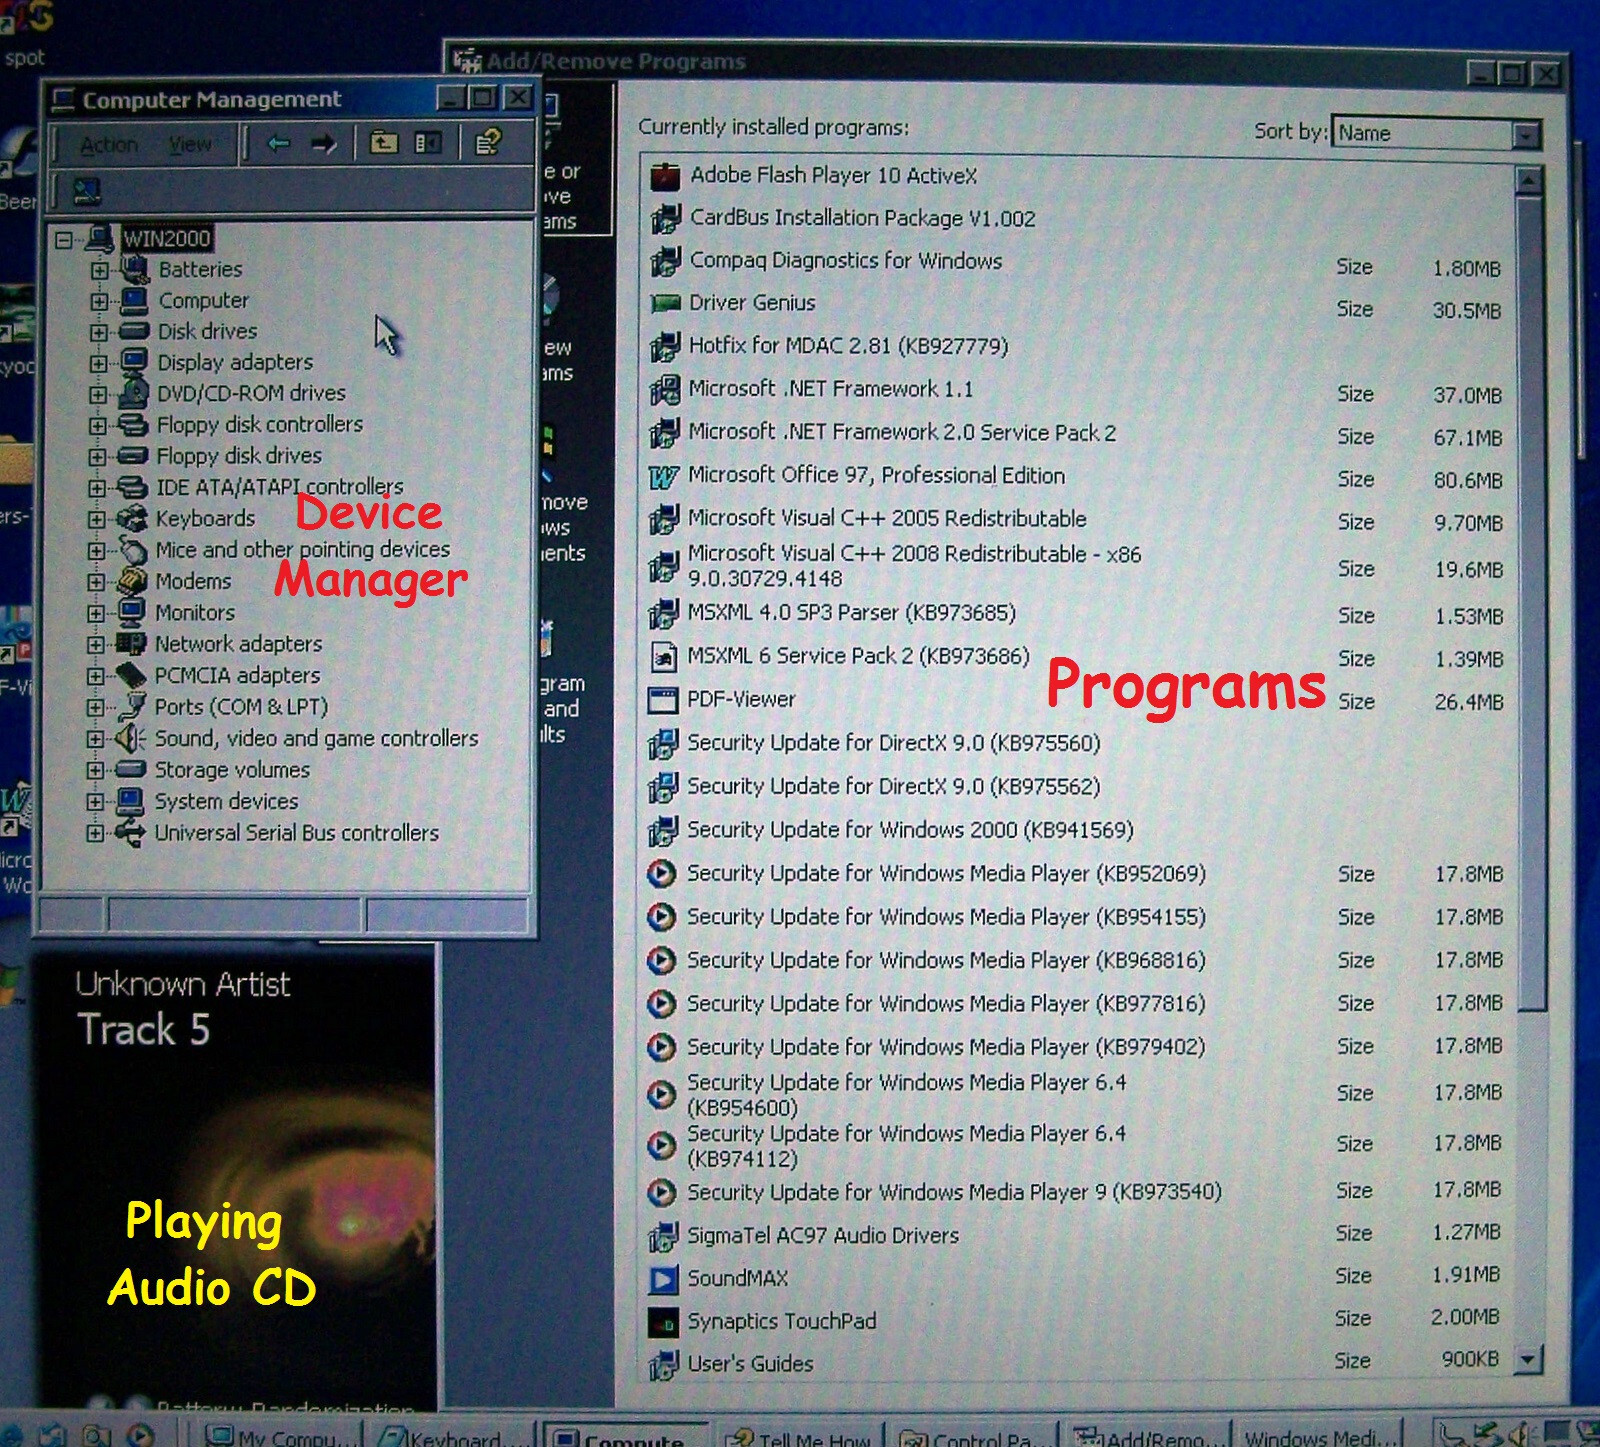Expand the Floppy disk controllers node
This screenshot has width=1600, height=1447.
[x=97, y=425]
